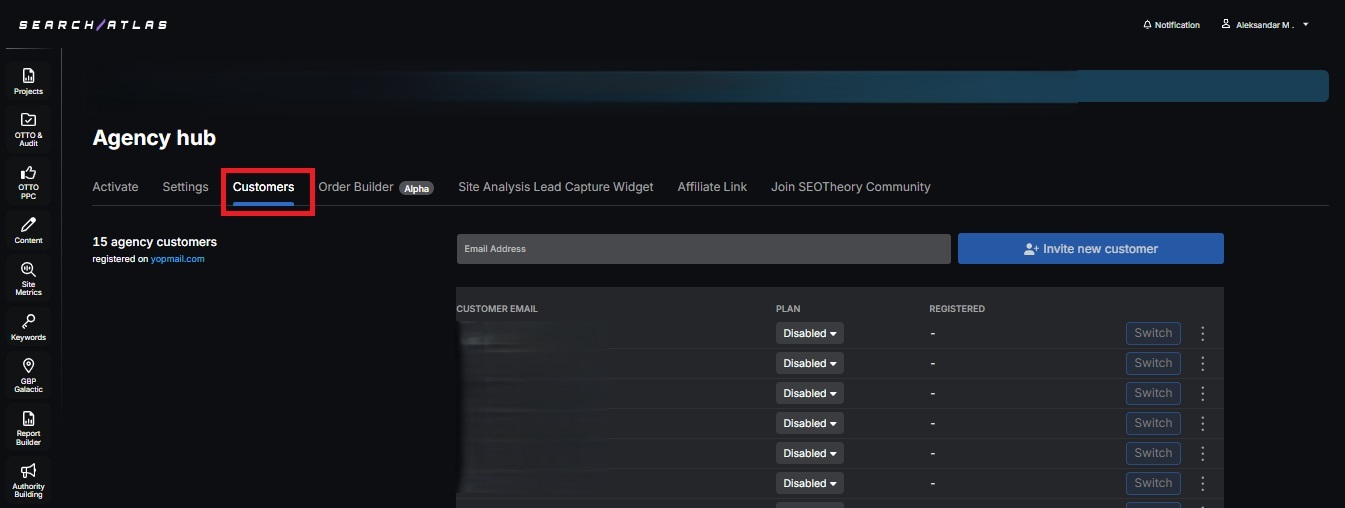Follow the yopmail.com link
Image resolution: width=1345 pixels, height=508 pixels.
tap(178, 259)
